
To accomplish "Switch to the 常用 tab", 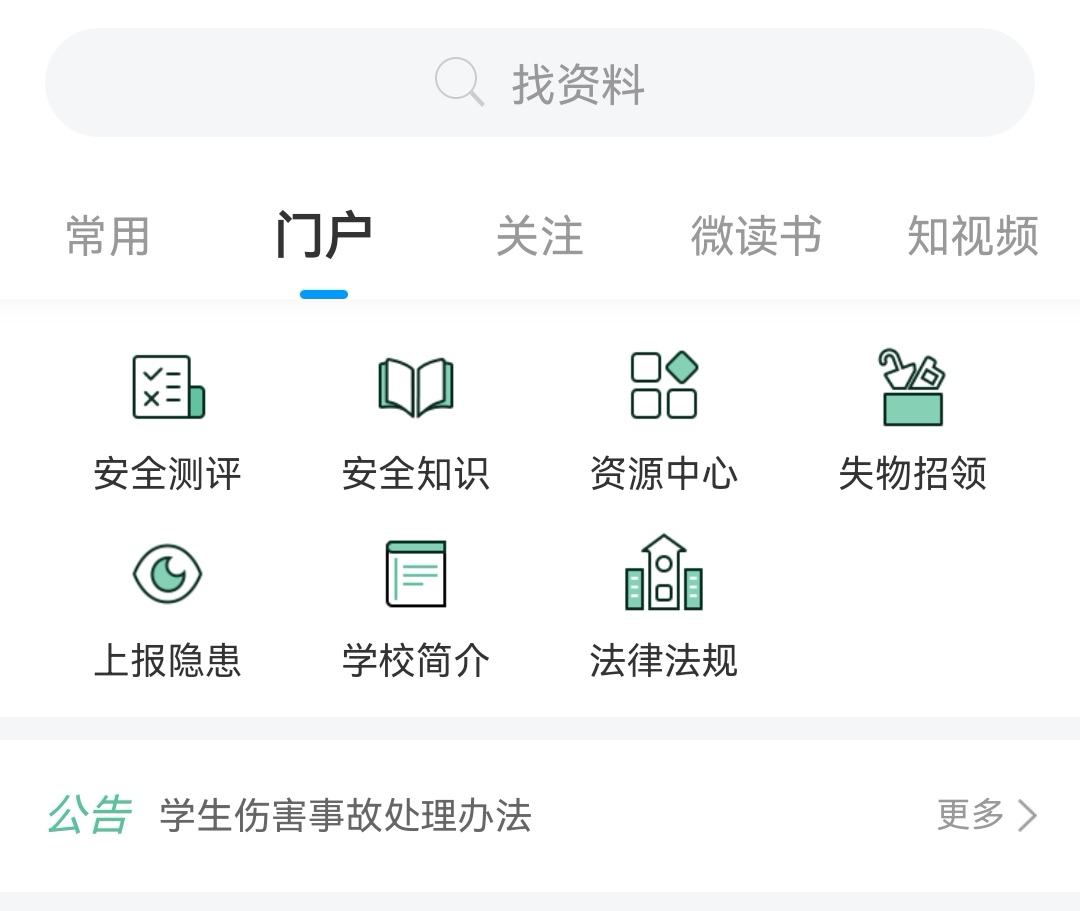I will 108,237.
